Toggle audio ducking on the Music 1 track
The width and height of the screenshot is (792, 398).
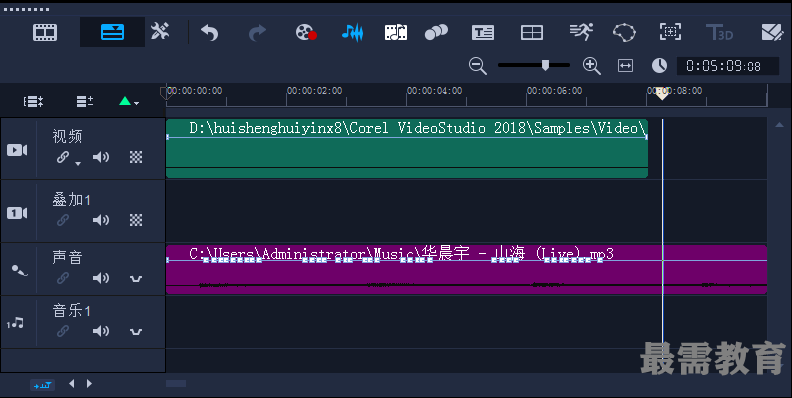click(136, 331)
